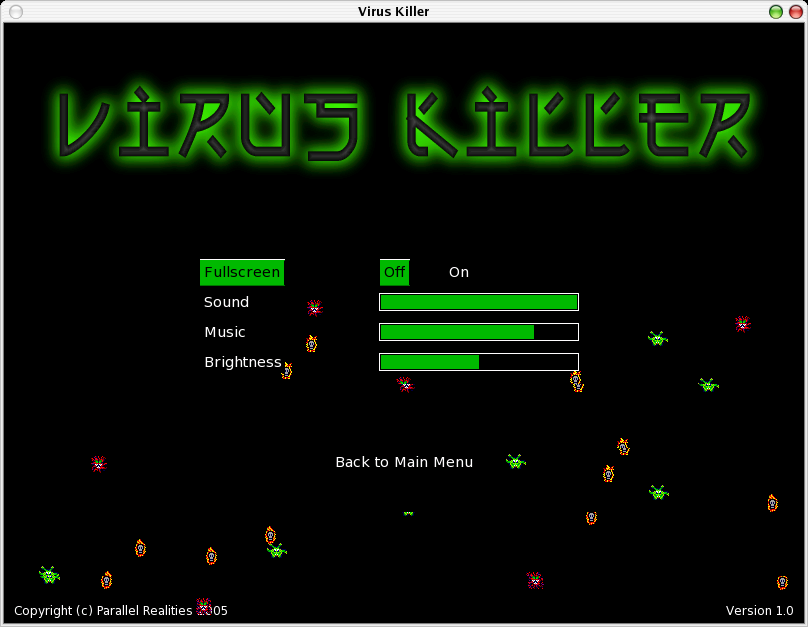The height and width of the screenshot is (627, 808).
Task: Set fullscreen to Off
Action: pos(394,272)
